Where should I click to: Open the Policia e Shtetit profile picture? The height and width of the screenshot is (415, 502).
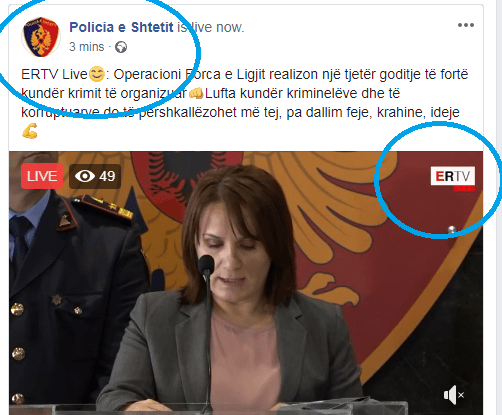(41, 37)
